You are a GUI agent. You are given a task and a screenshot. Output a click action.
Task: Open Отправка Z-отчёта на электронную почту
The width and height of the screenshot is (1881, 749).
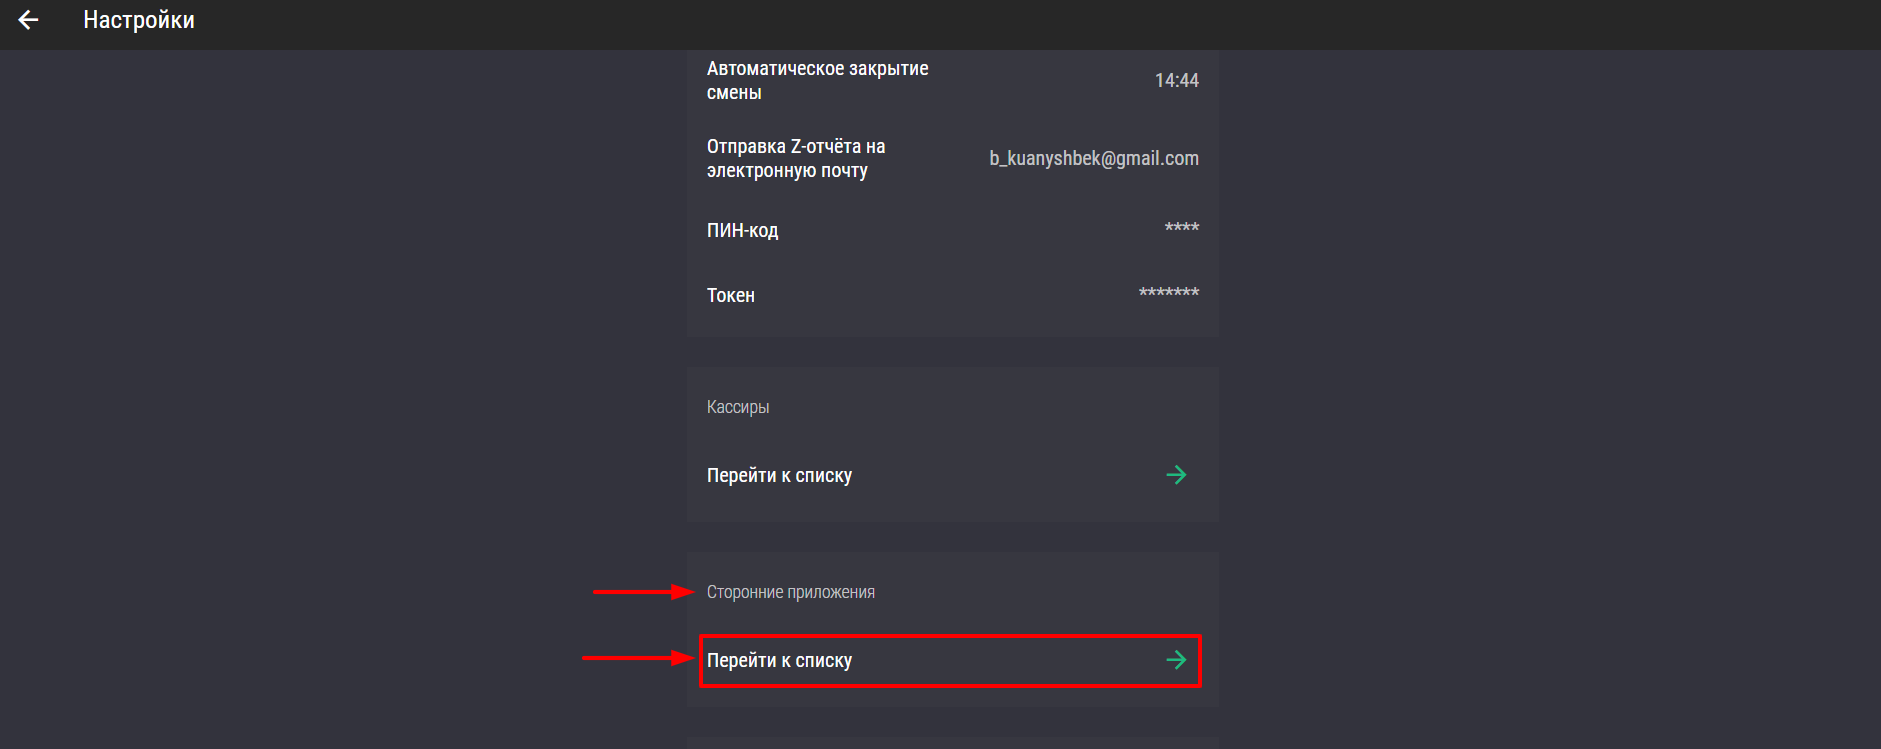pyautogui.click(x=952, y=158)
